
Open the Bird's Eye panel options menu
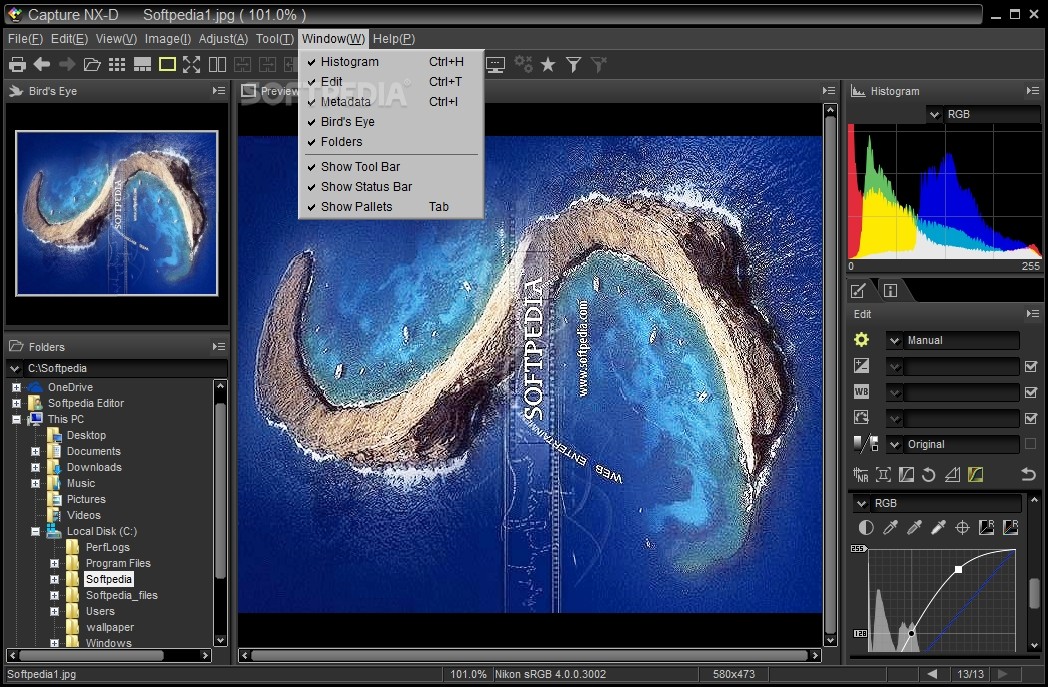coord(219,90)
